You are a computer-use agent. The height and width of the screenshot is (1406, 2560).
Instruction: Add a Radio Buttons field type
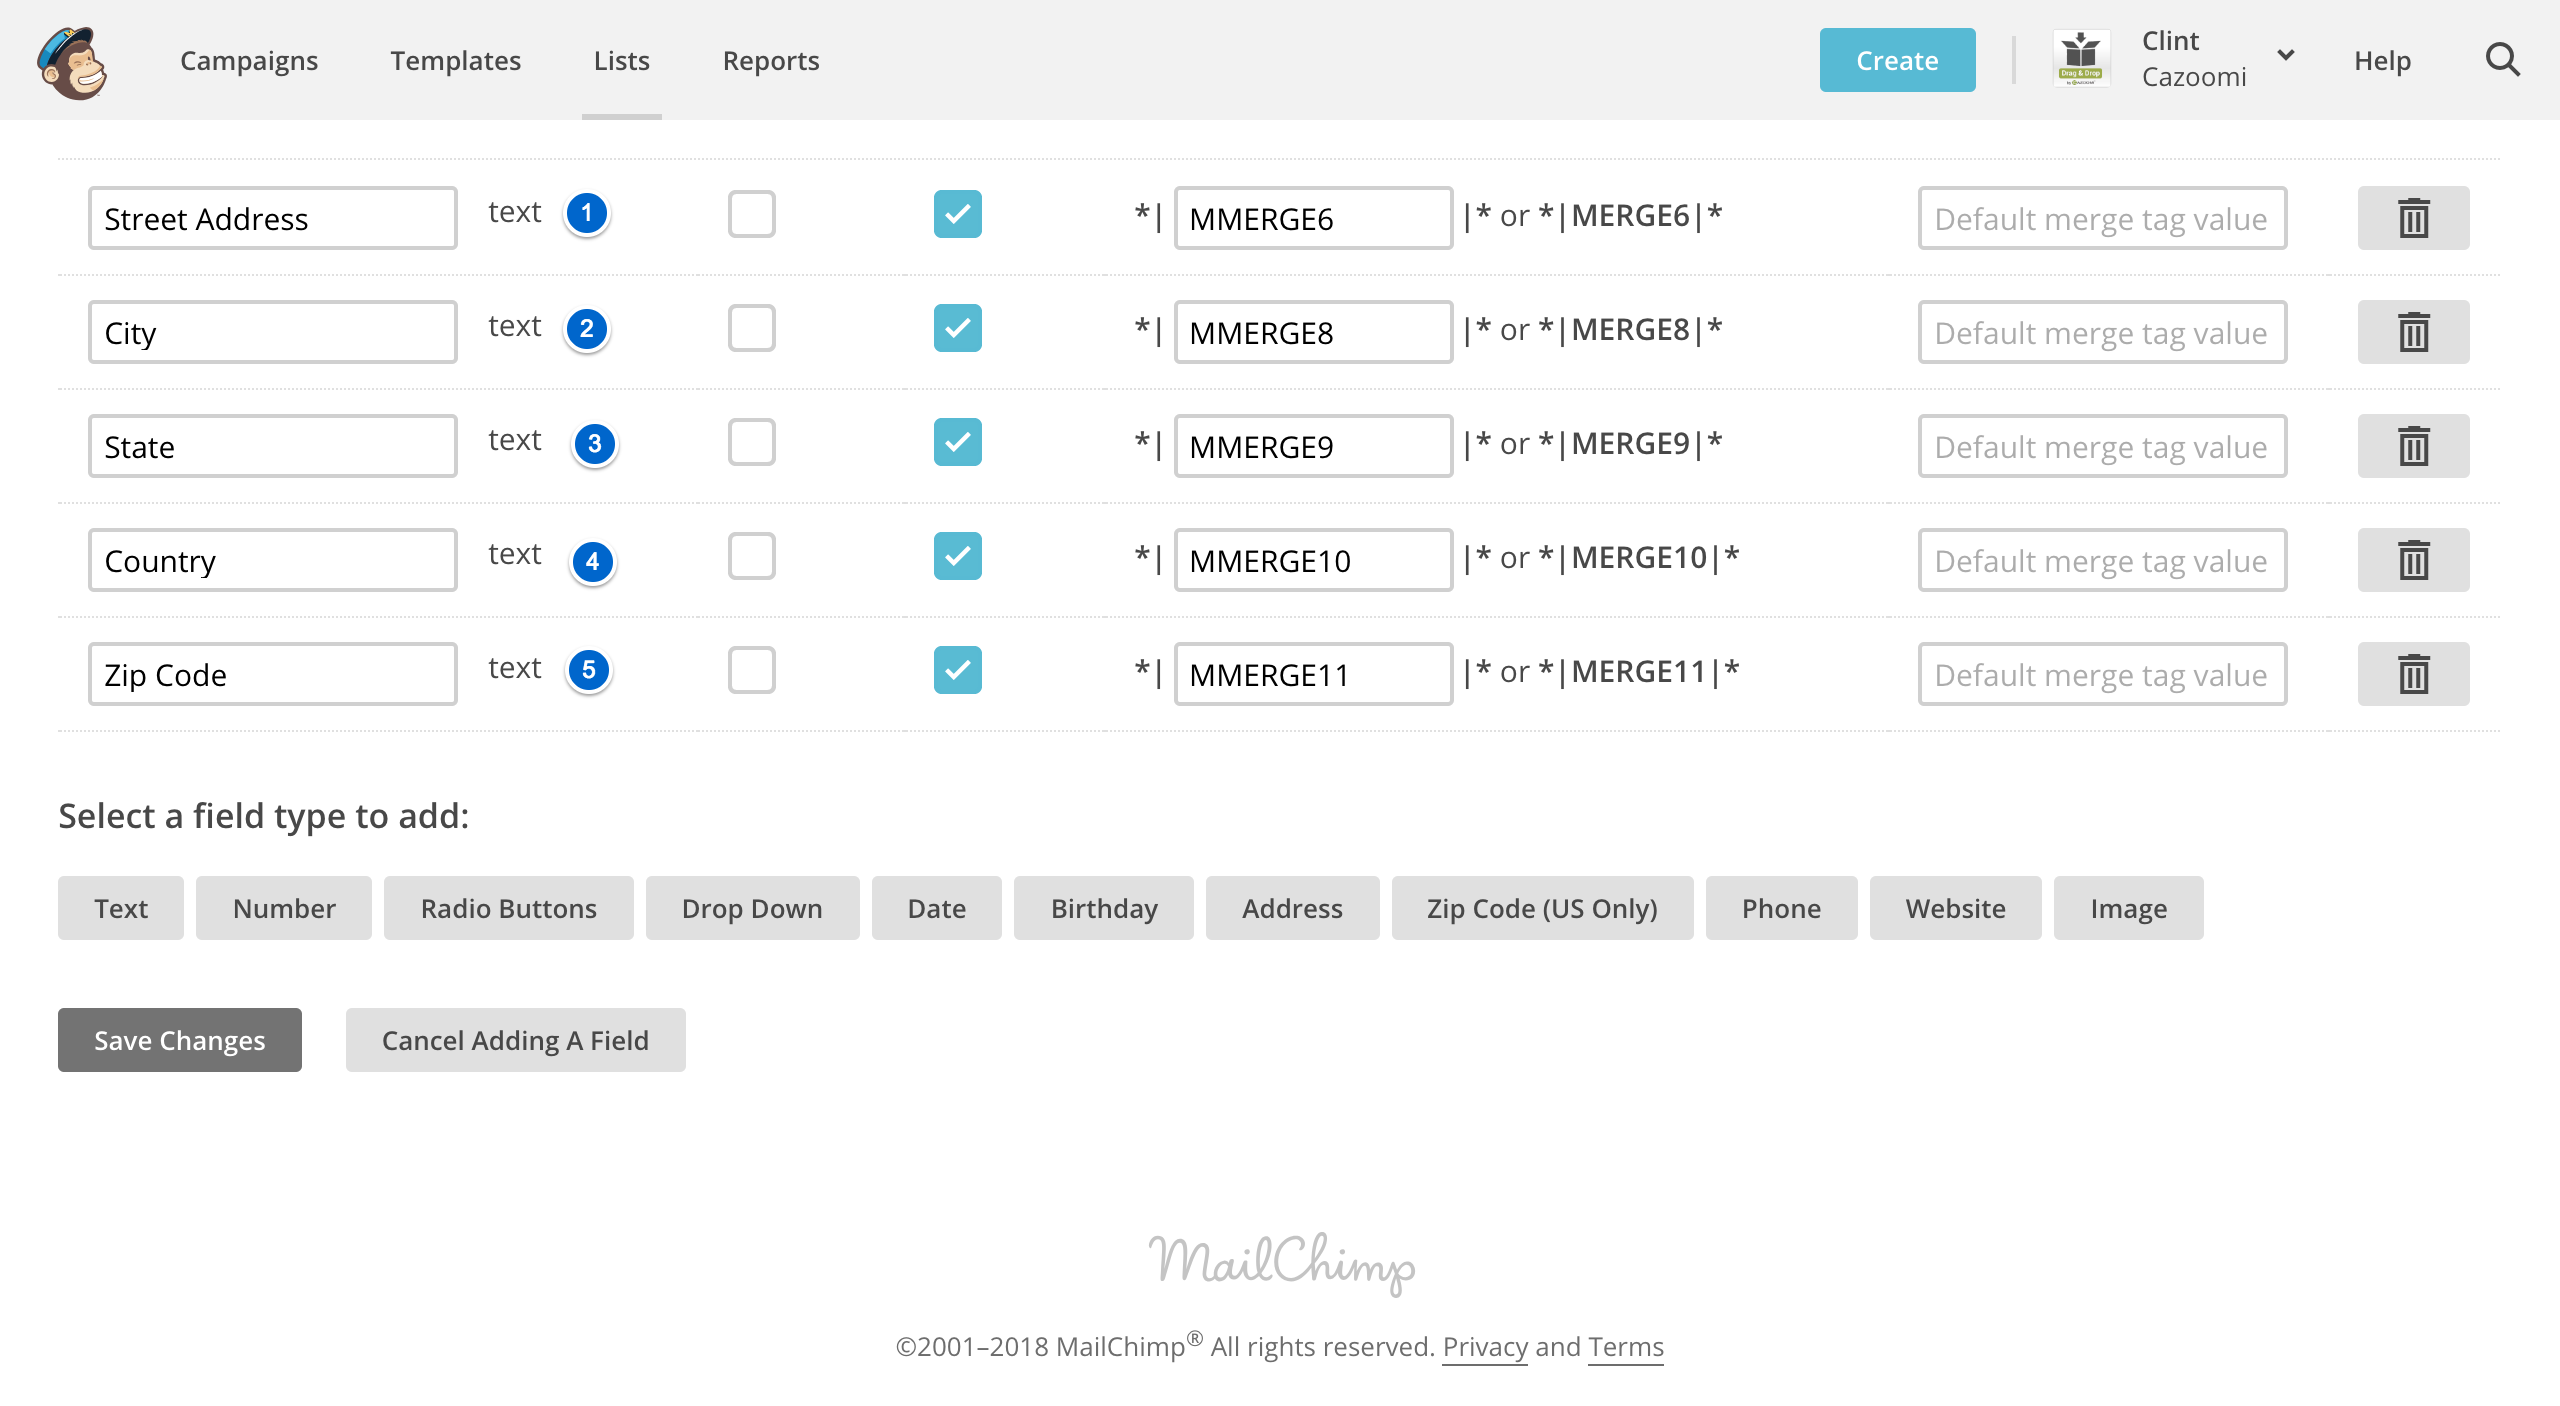click(x=509, y=908)
